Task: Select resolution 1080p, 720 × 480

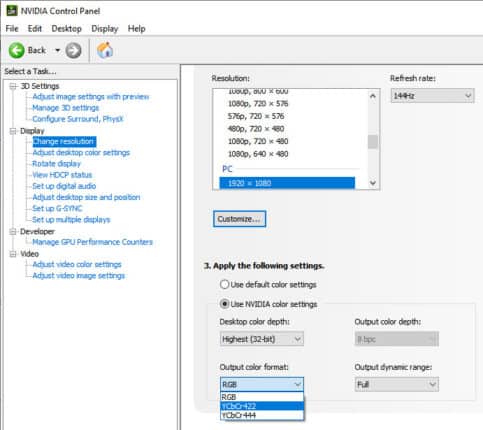Action: (258, 141)
